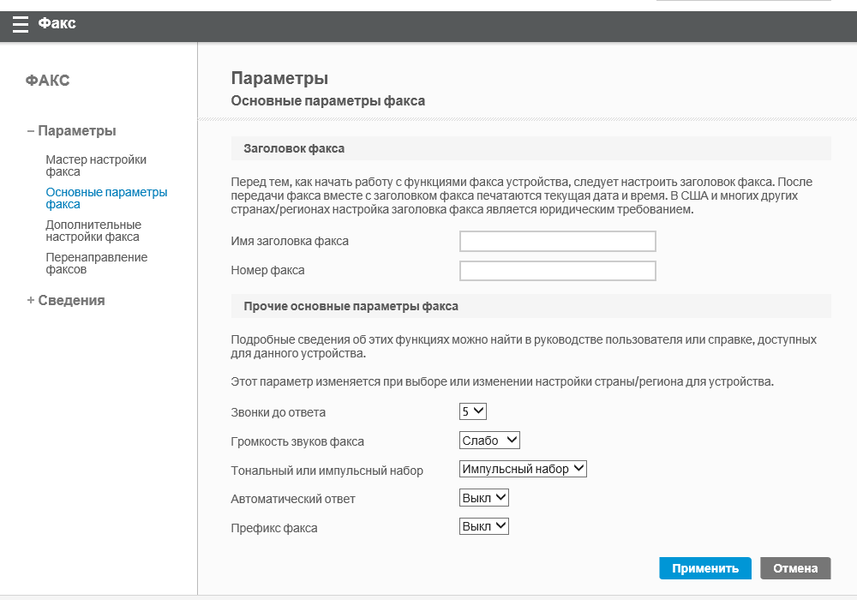Open Тональный или импульсный набор dropdown
This screenshot has width=857, height=600.
pos(523,469)
